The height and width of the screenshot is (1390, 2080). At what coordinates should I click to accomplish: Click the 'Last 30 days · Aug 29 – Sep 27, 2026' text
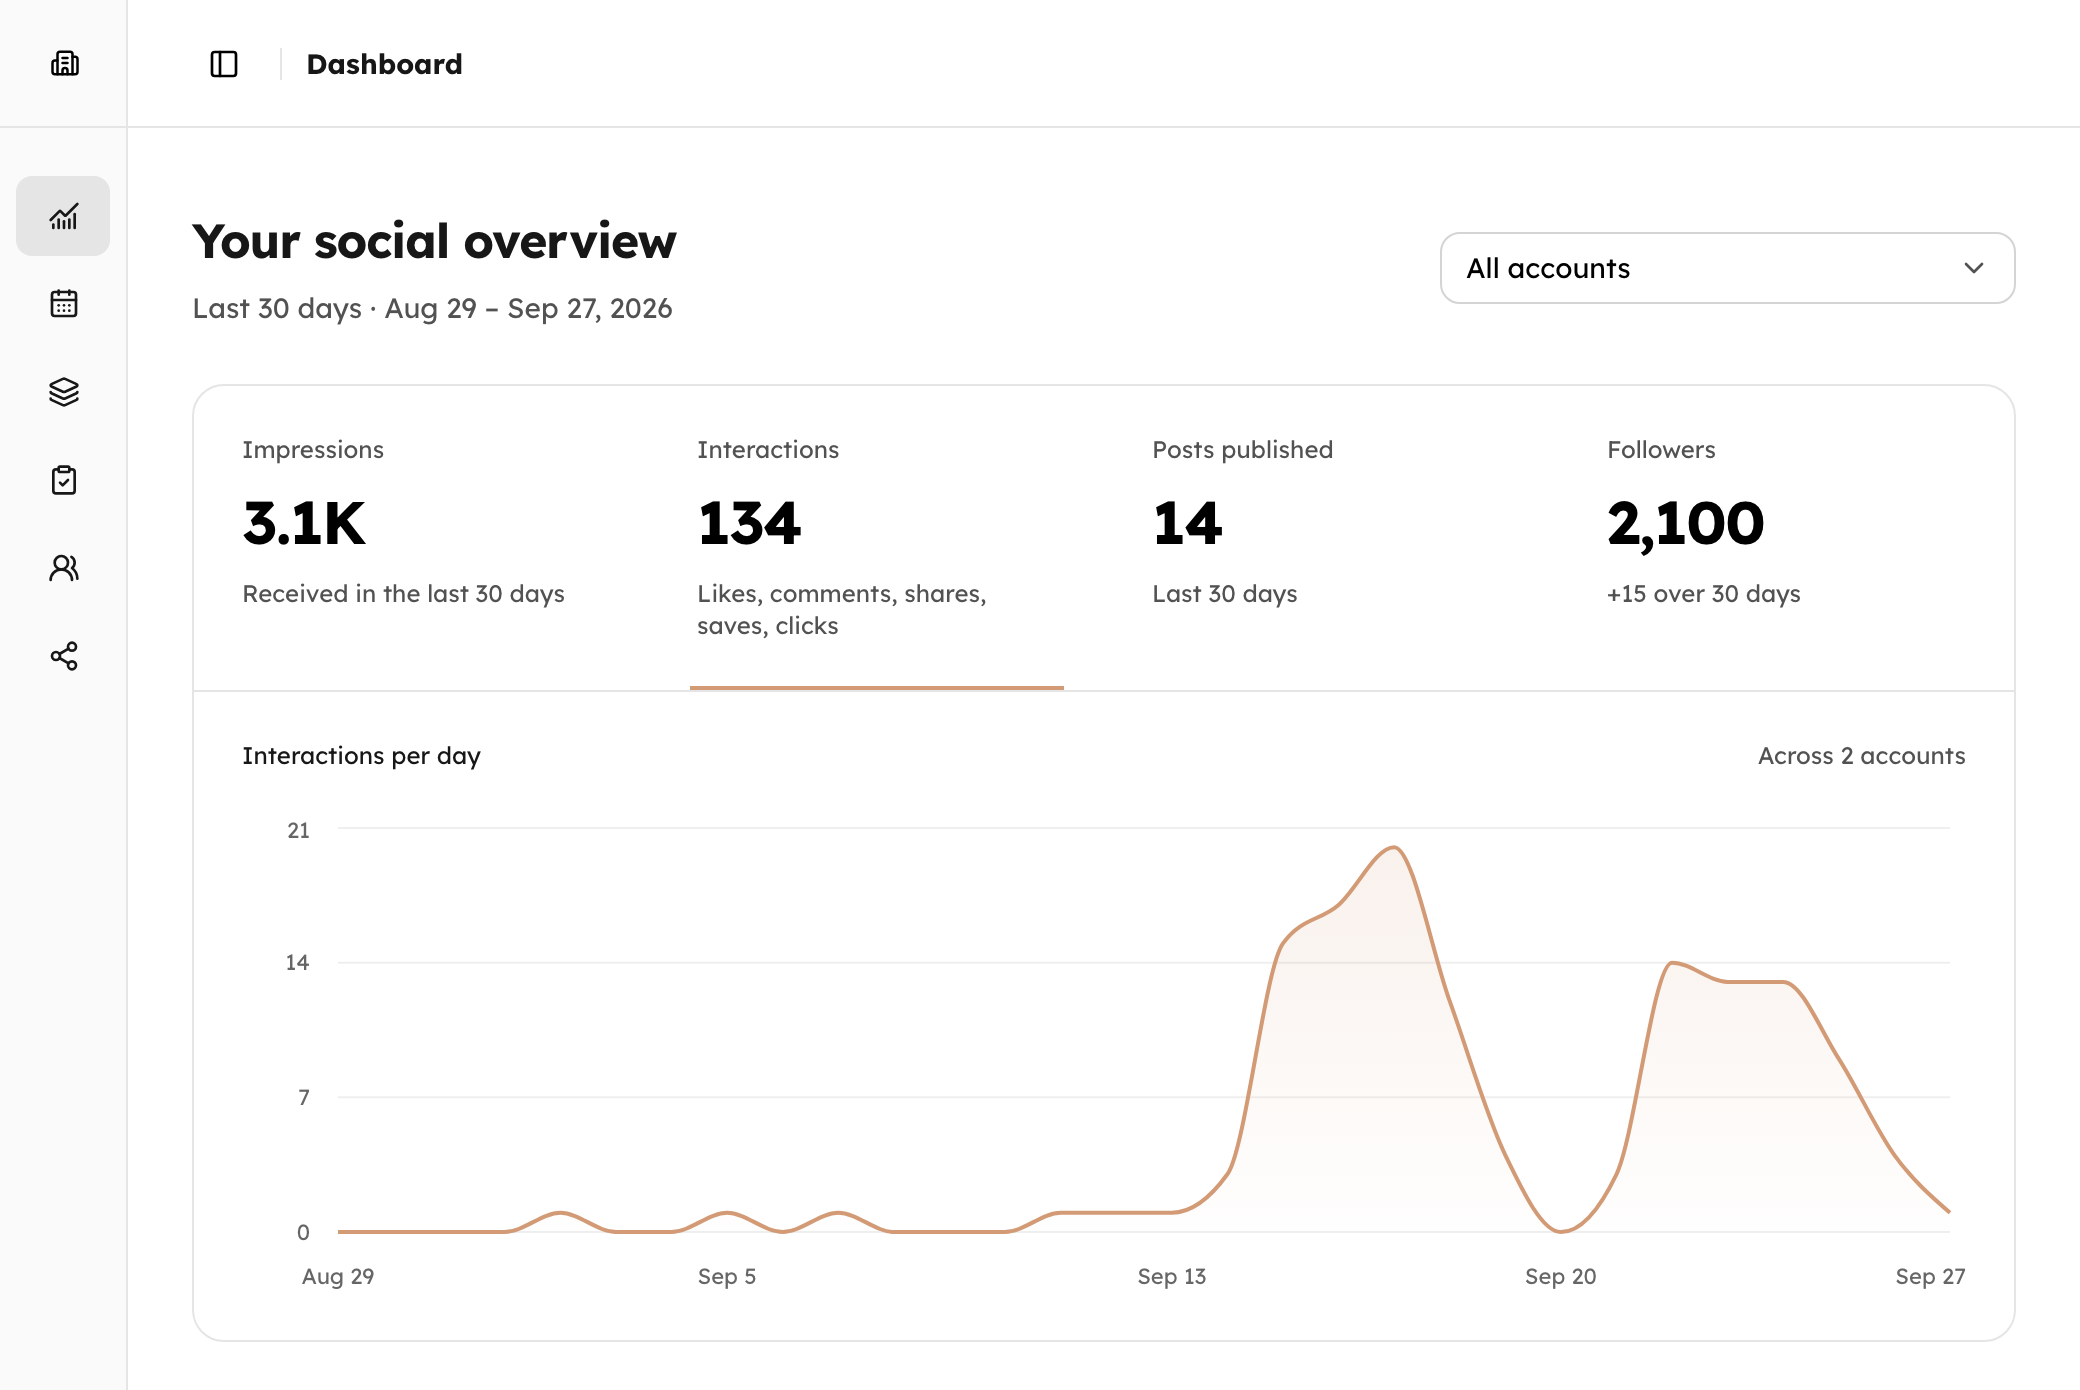point(432,309)
